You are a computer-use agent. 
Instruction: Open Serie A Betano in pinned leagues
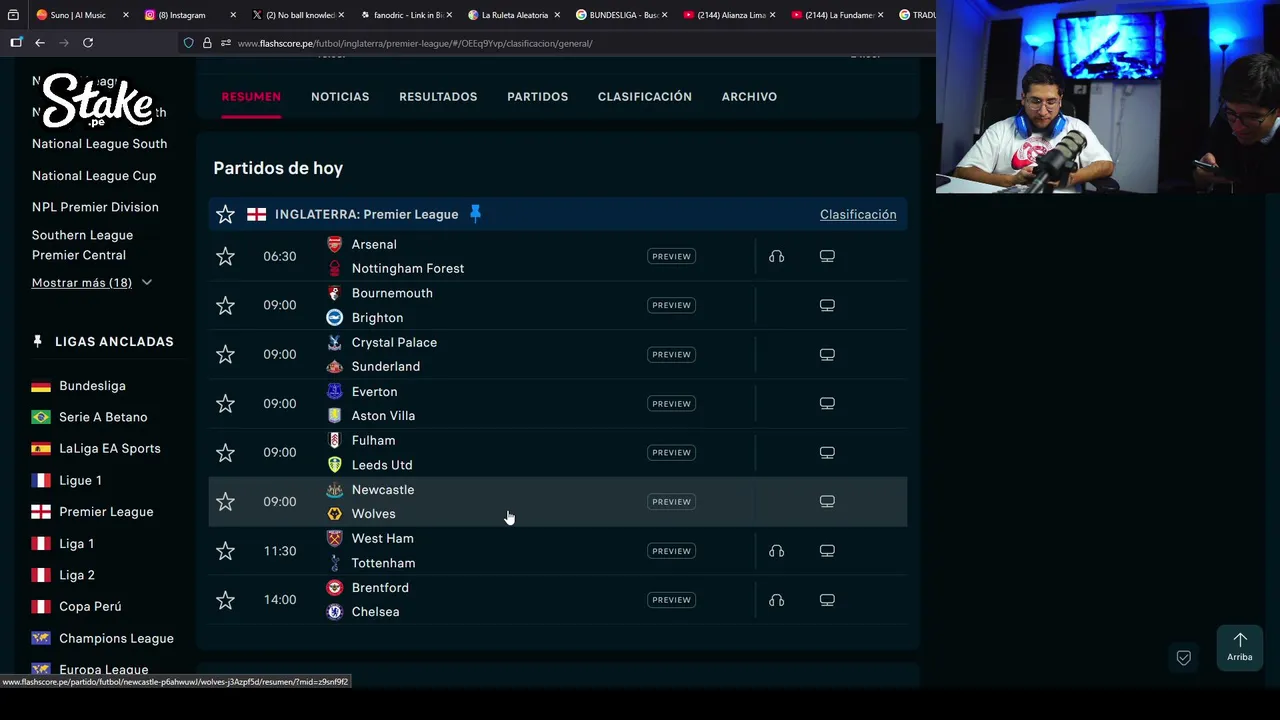click(x=103, y=417)
